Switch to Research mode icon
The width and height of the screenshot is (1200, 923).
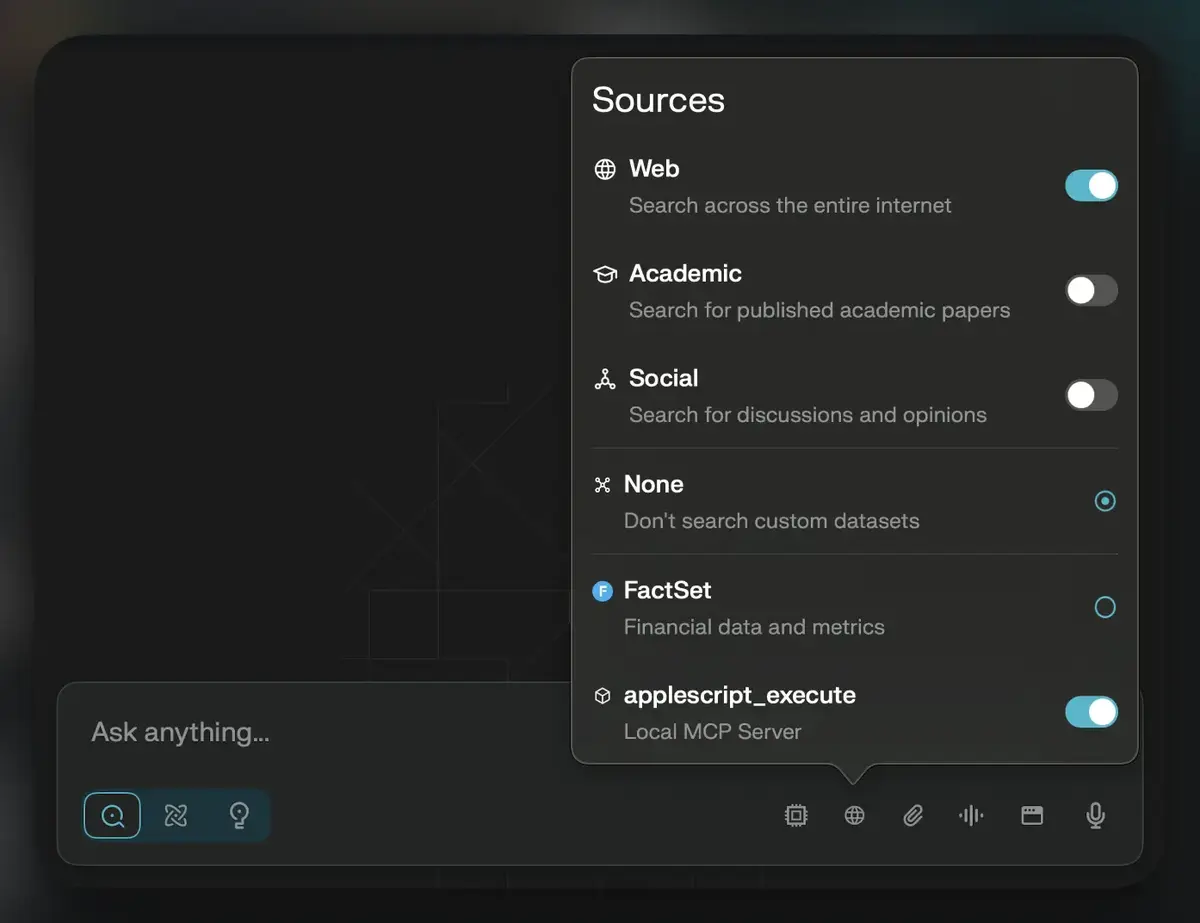(x=176, y=815)
